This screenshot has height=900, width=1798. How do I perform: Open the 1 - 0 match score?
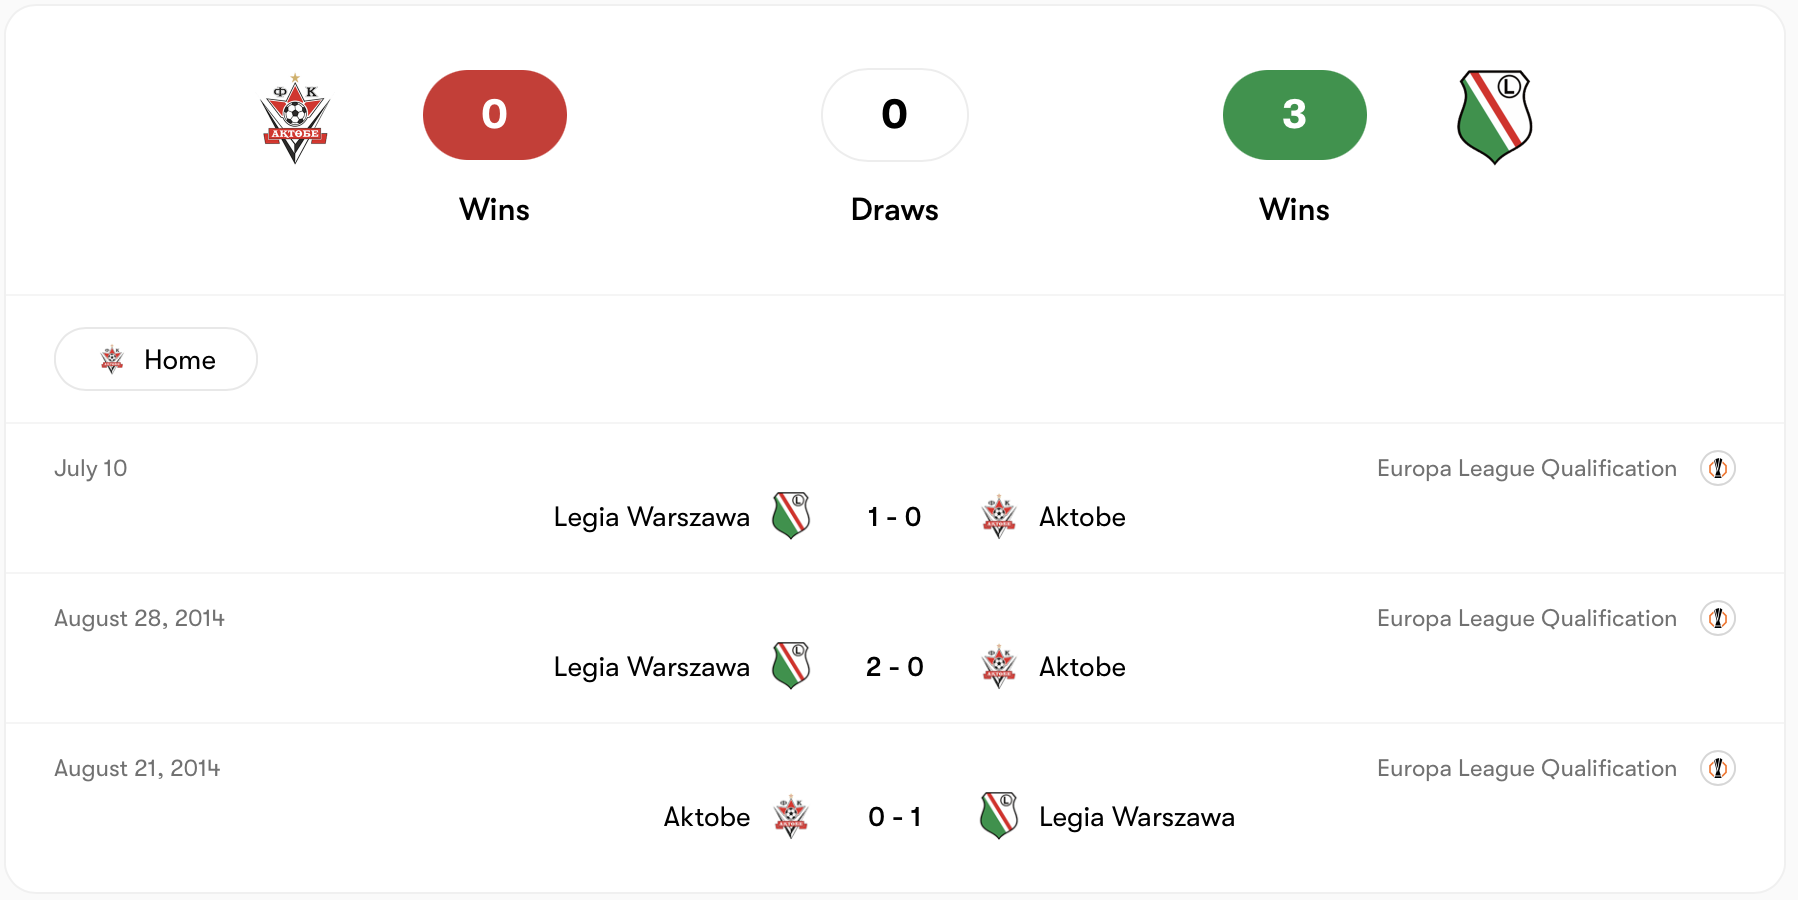[x=894, y=517]
